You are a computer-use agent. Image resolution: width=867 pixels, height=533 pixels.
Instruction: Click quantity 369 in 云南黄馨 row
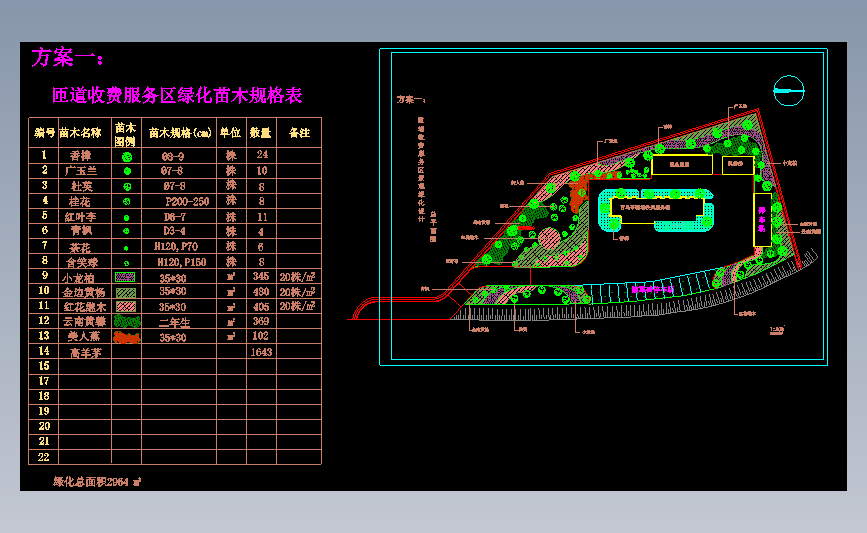(x=260, y=321)
